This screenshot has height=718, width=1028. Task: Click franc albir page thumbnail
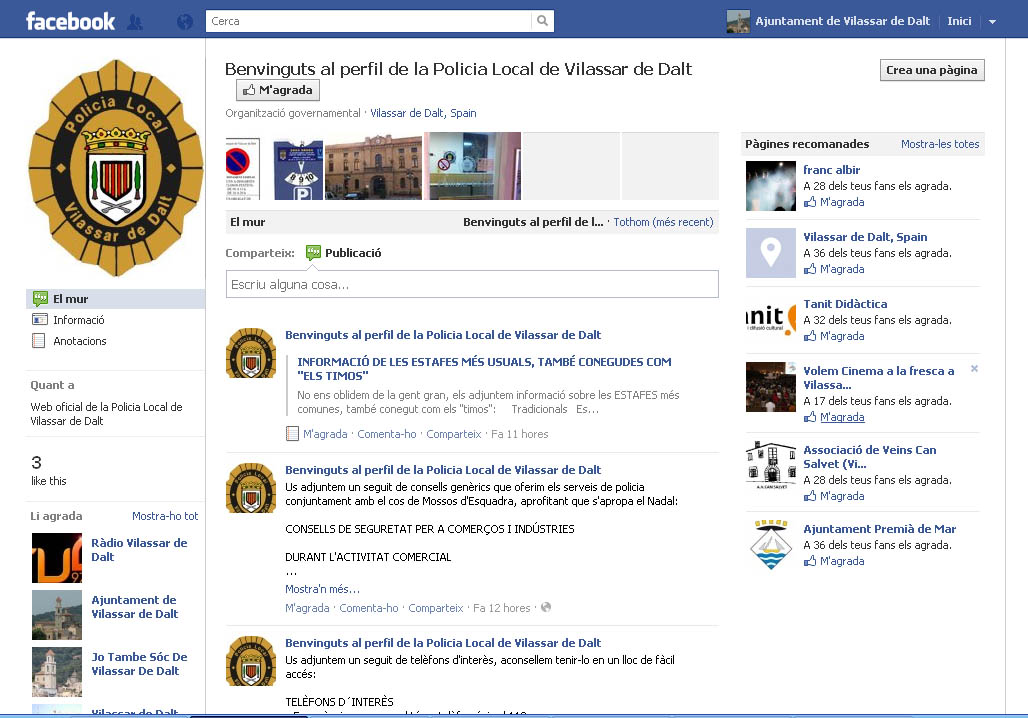(771, 186)
